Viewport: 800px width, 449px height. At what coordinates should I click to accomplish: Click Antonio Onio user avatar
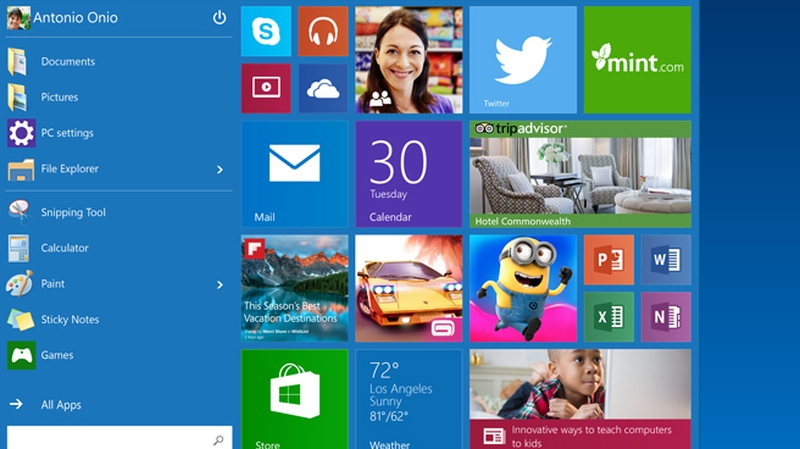pyautogui.click(x=18, y=18)
